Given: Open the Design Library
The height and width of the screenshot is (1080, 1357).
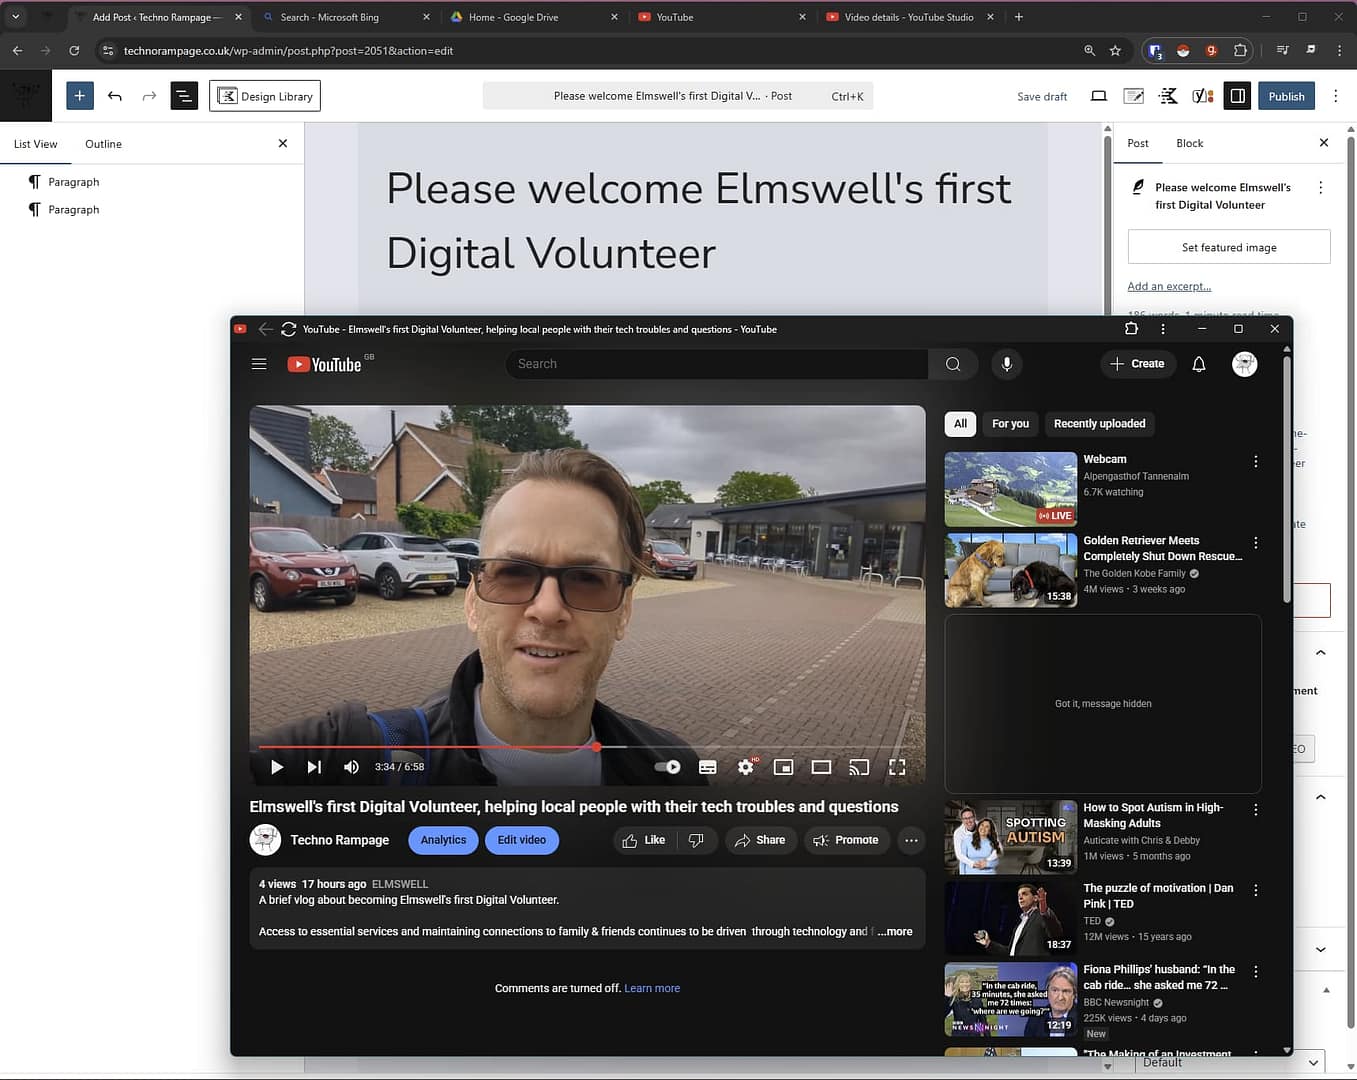Looking at the screenshot, I should (x=265, y=96).
